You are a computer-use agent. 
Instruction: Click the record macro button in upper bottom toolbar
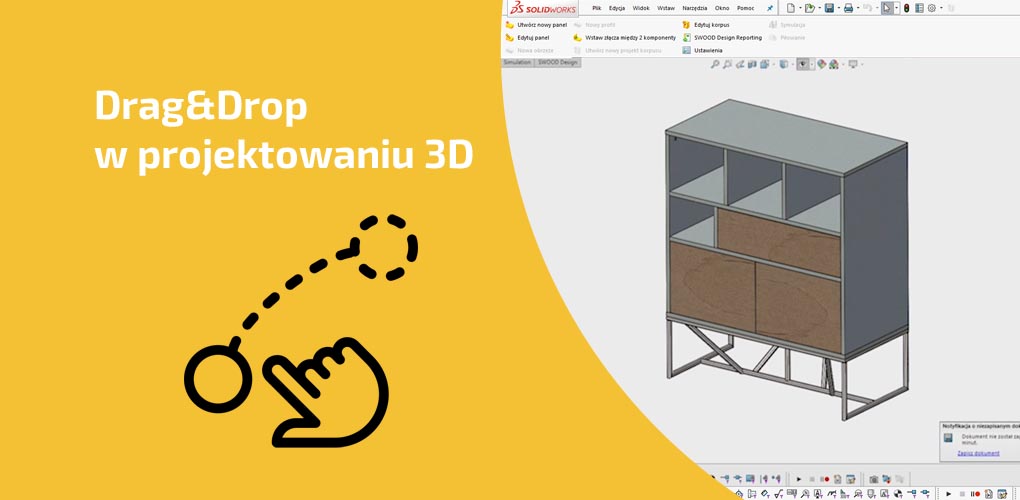(x=825, y=479)
